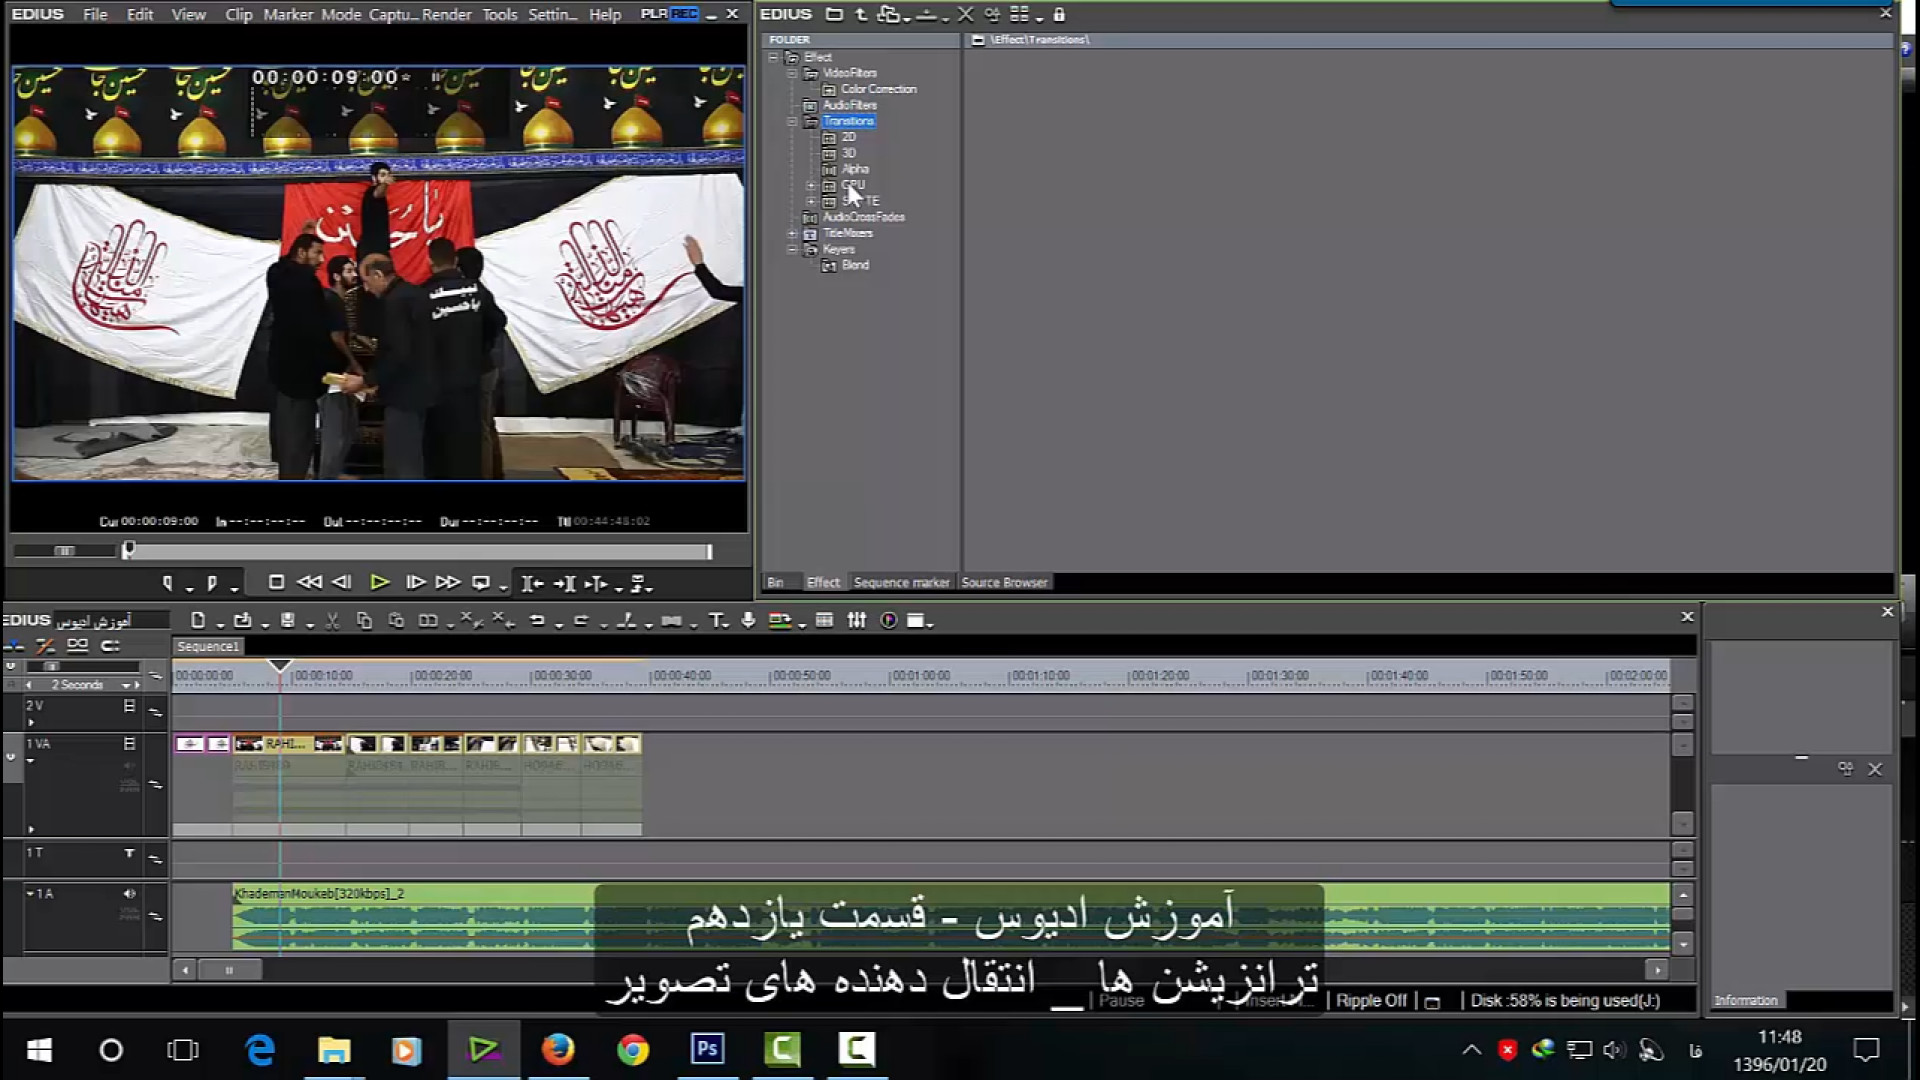Toggle the video lock icon on track 2V
Image resolution: width=1920 pixels, height=1080 pixels.
[x=129, y=706]
